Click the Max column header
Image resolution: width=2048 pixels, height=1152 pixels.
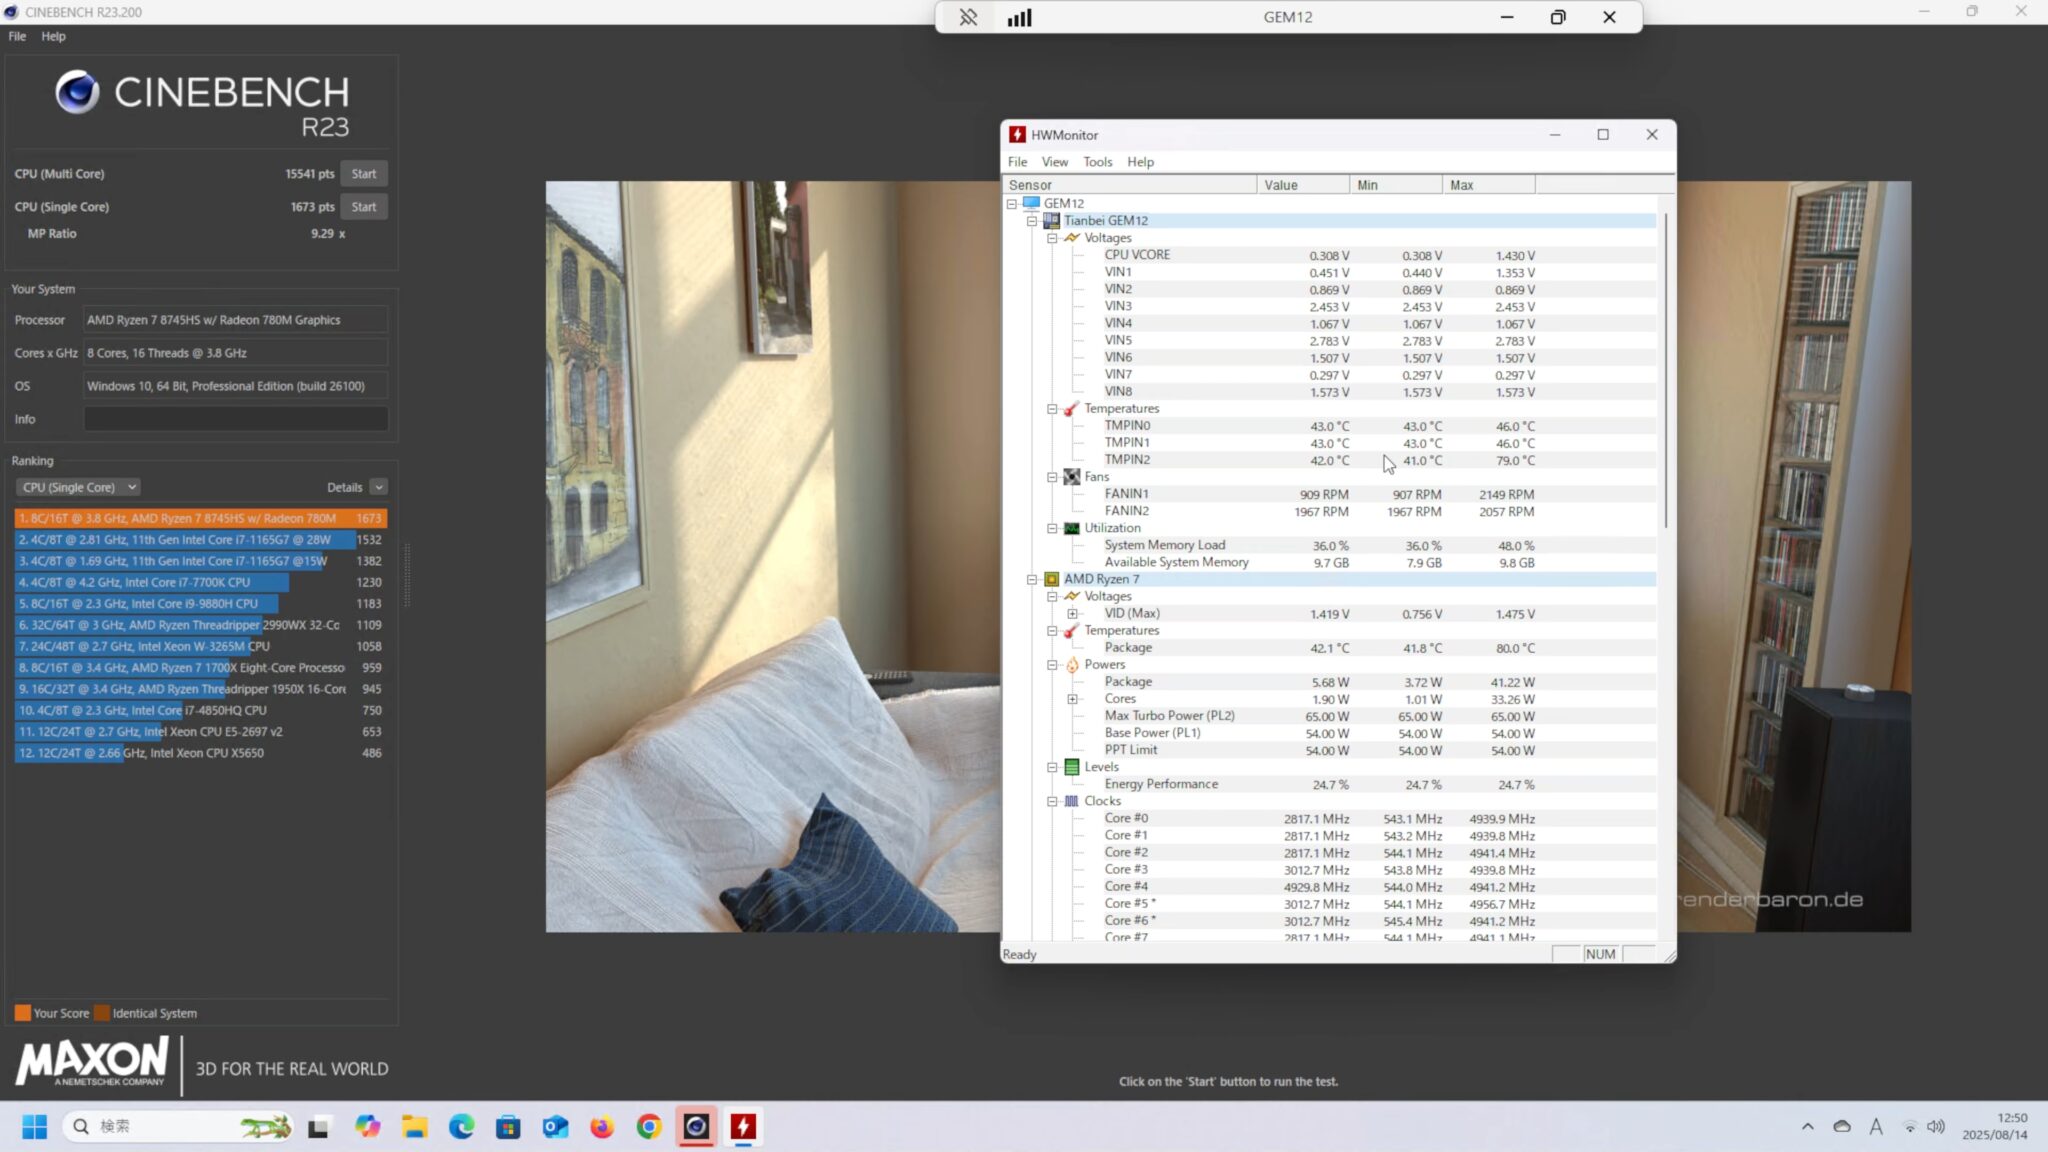(1489, 185)
